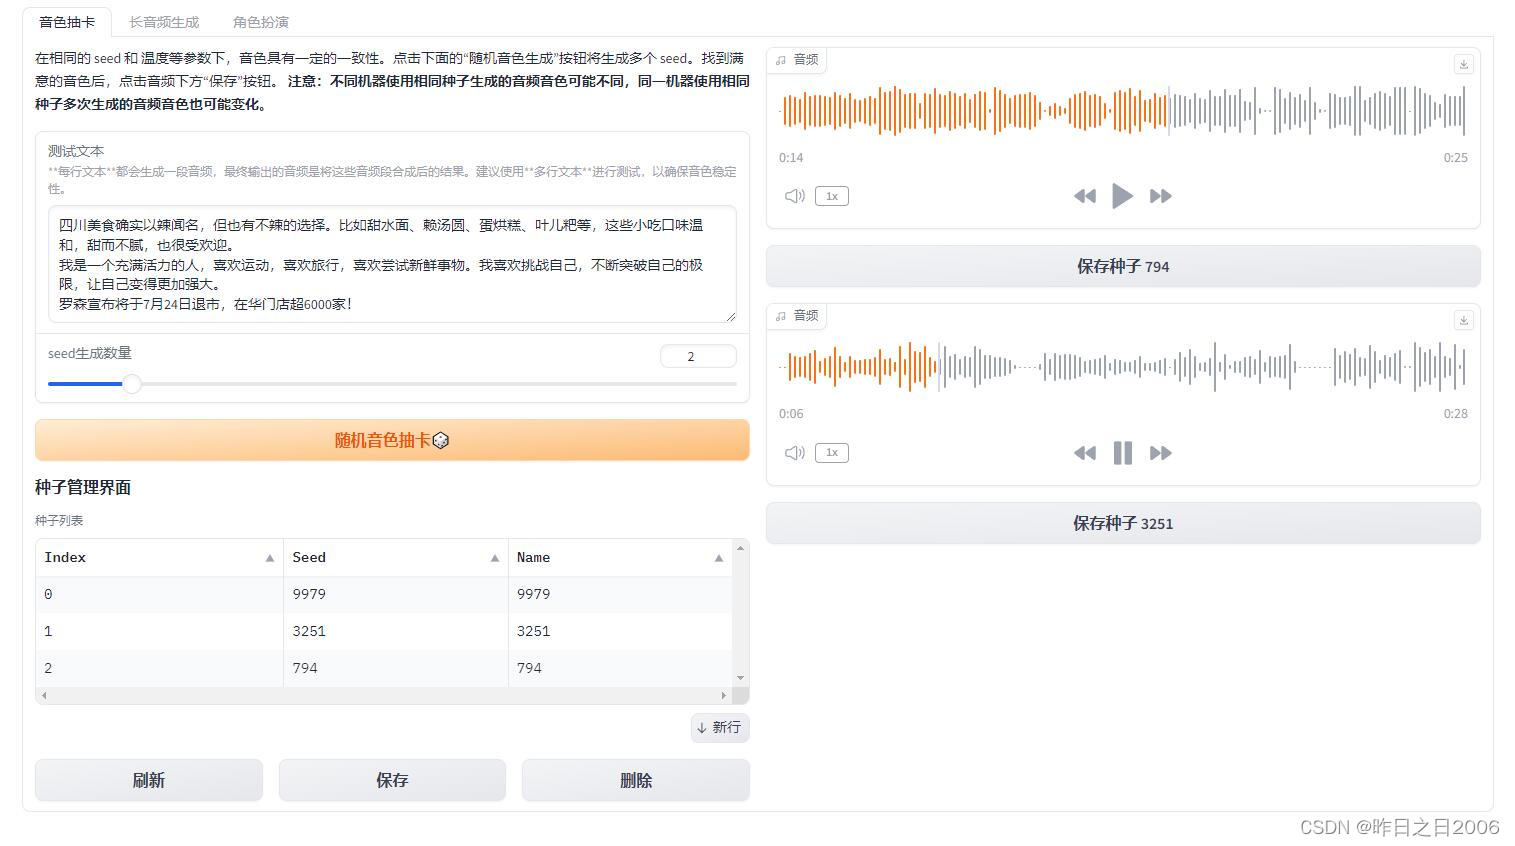1515x846 pixels.
Task: Focus the seed生成数量 number box
Action: [698, 356]
